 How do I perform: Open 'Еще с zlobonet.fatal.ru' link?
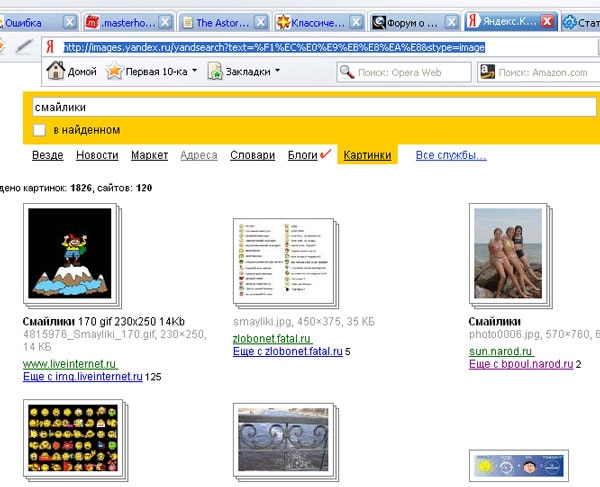click(288, 351)
